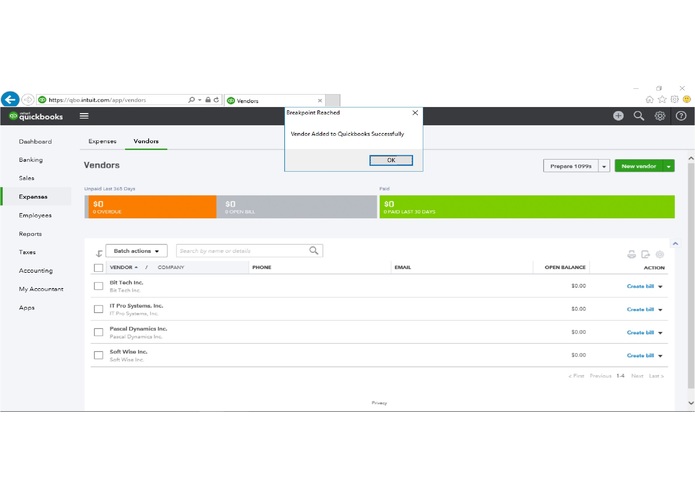This screenshot has height=494, width=695.
Task: Filter by the green Paid Last 30 Days bar
Action: pyautogui.click(x=527, y=206)
